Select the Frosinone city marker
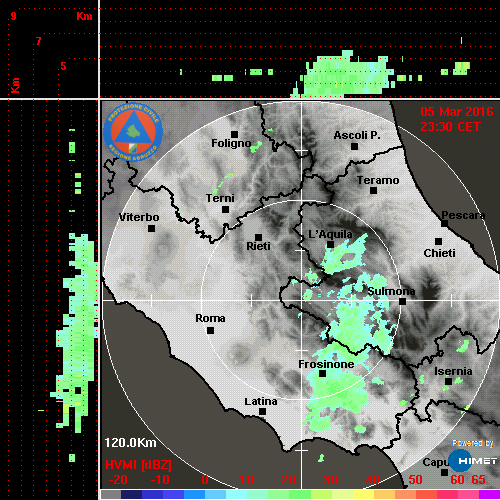This screenshot has width=500, height=500. [322, 373]
